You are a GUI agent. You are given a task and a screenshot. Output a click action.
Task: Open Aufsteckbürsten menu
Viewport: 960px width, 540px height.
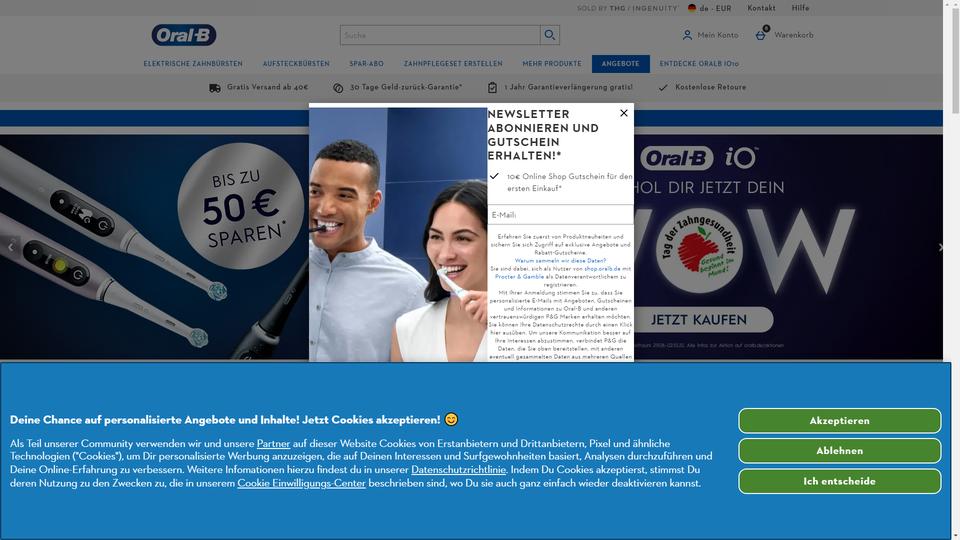[x=296, y=64]
